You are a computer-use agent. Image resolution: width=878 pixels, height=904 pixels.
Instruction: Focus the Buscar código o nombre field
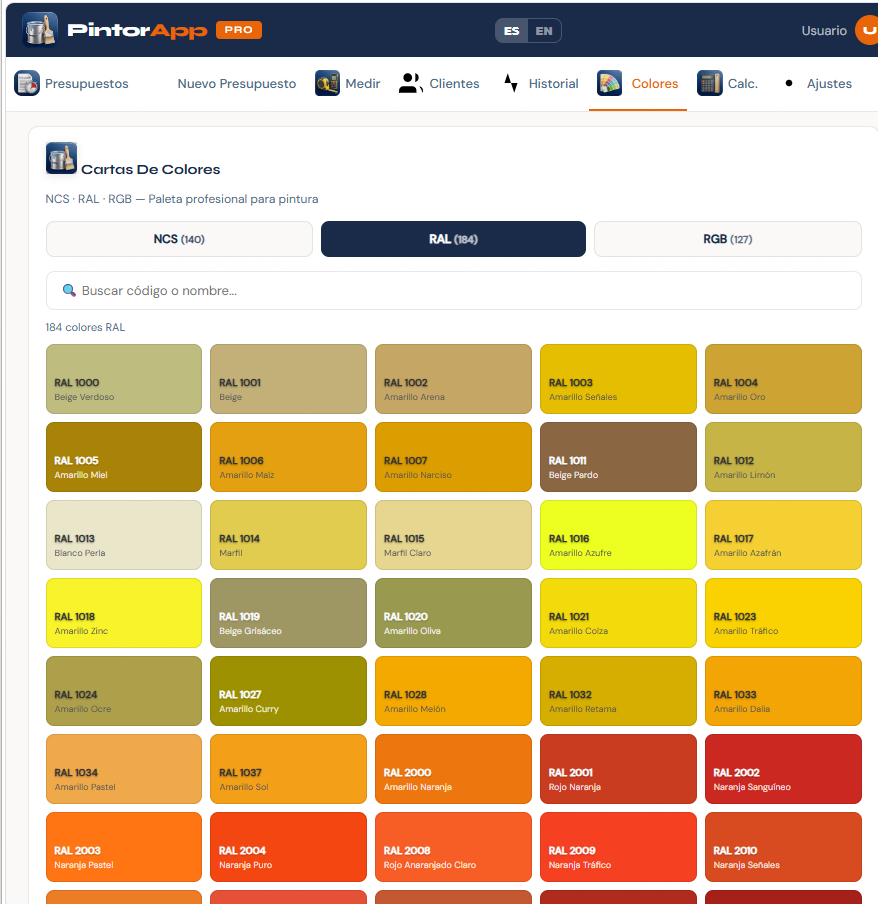[x=454, y=291]
